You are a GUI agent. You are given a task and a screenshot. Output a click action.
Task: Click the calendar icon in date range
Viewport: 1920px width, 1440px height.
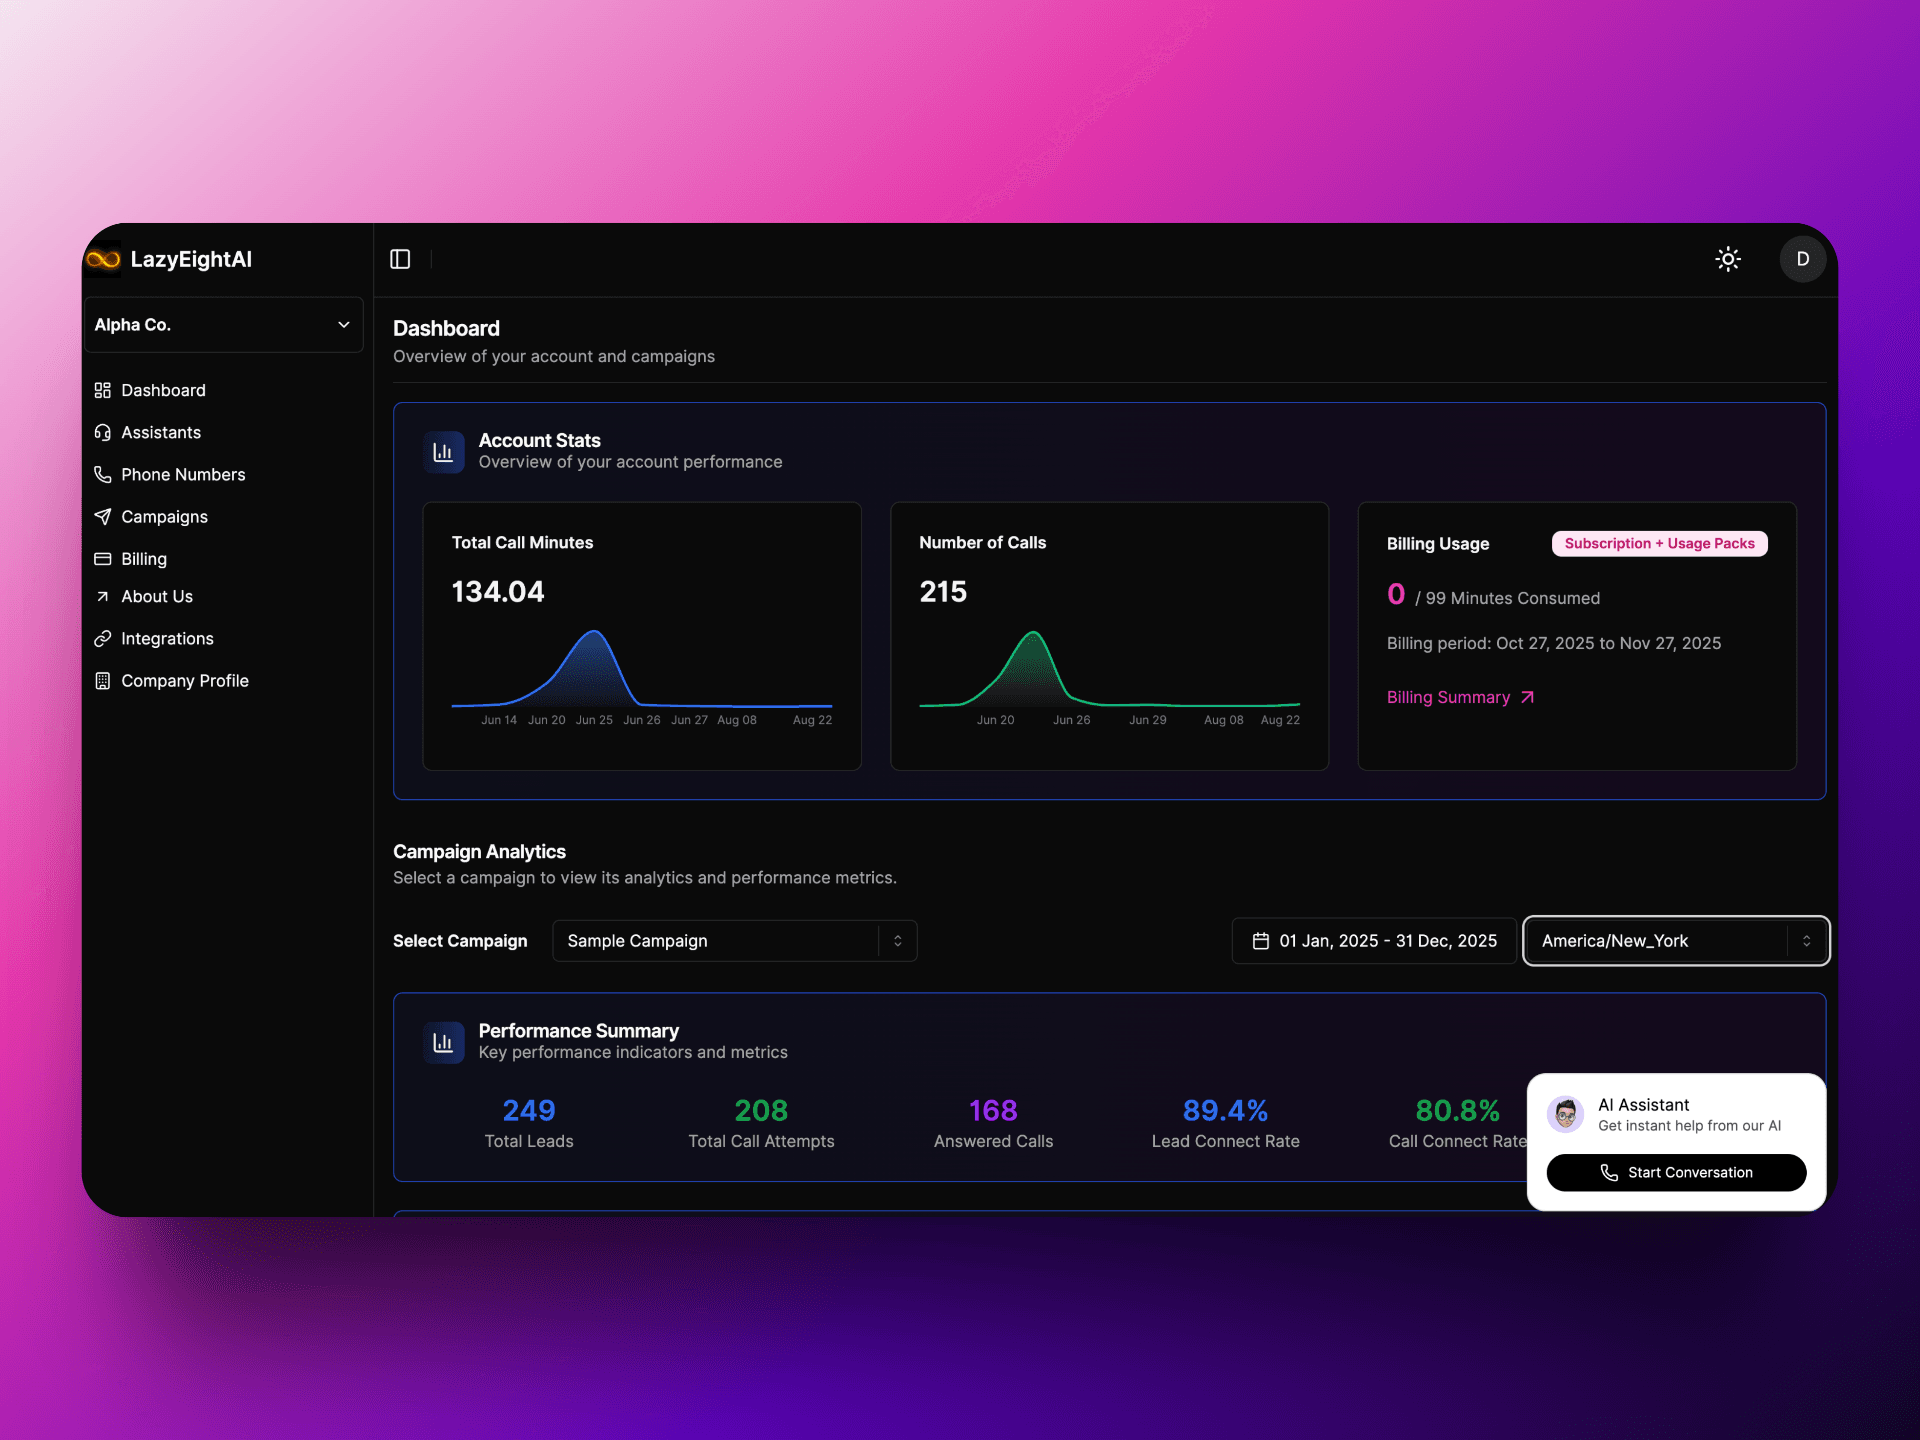(1261, 941)
